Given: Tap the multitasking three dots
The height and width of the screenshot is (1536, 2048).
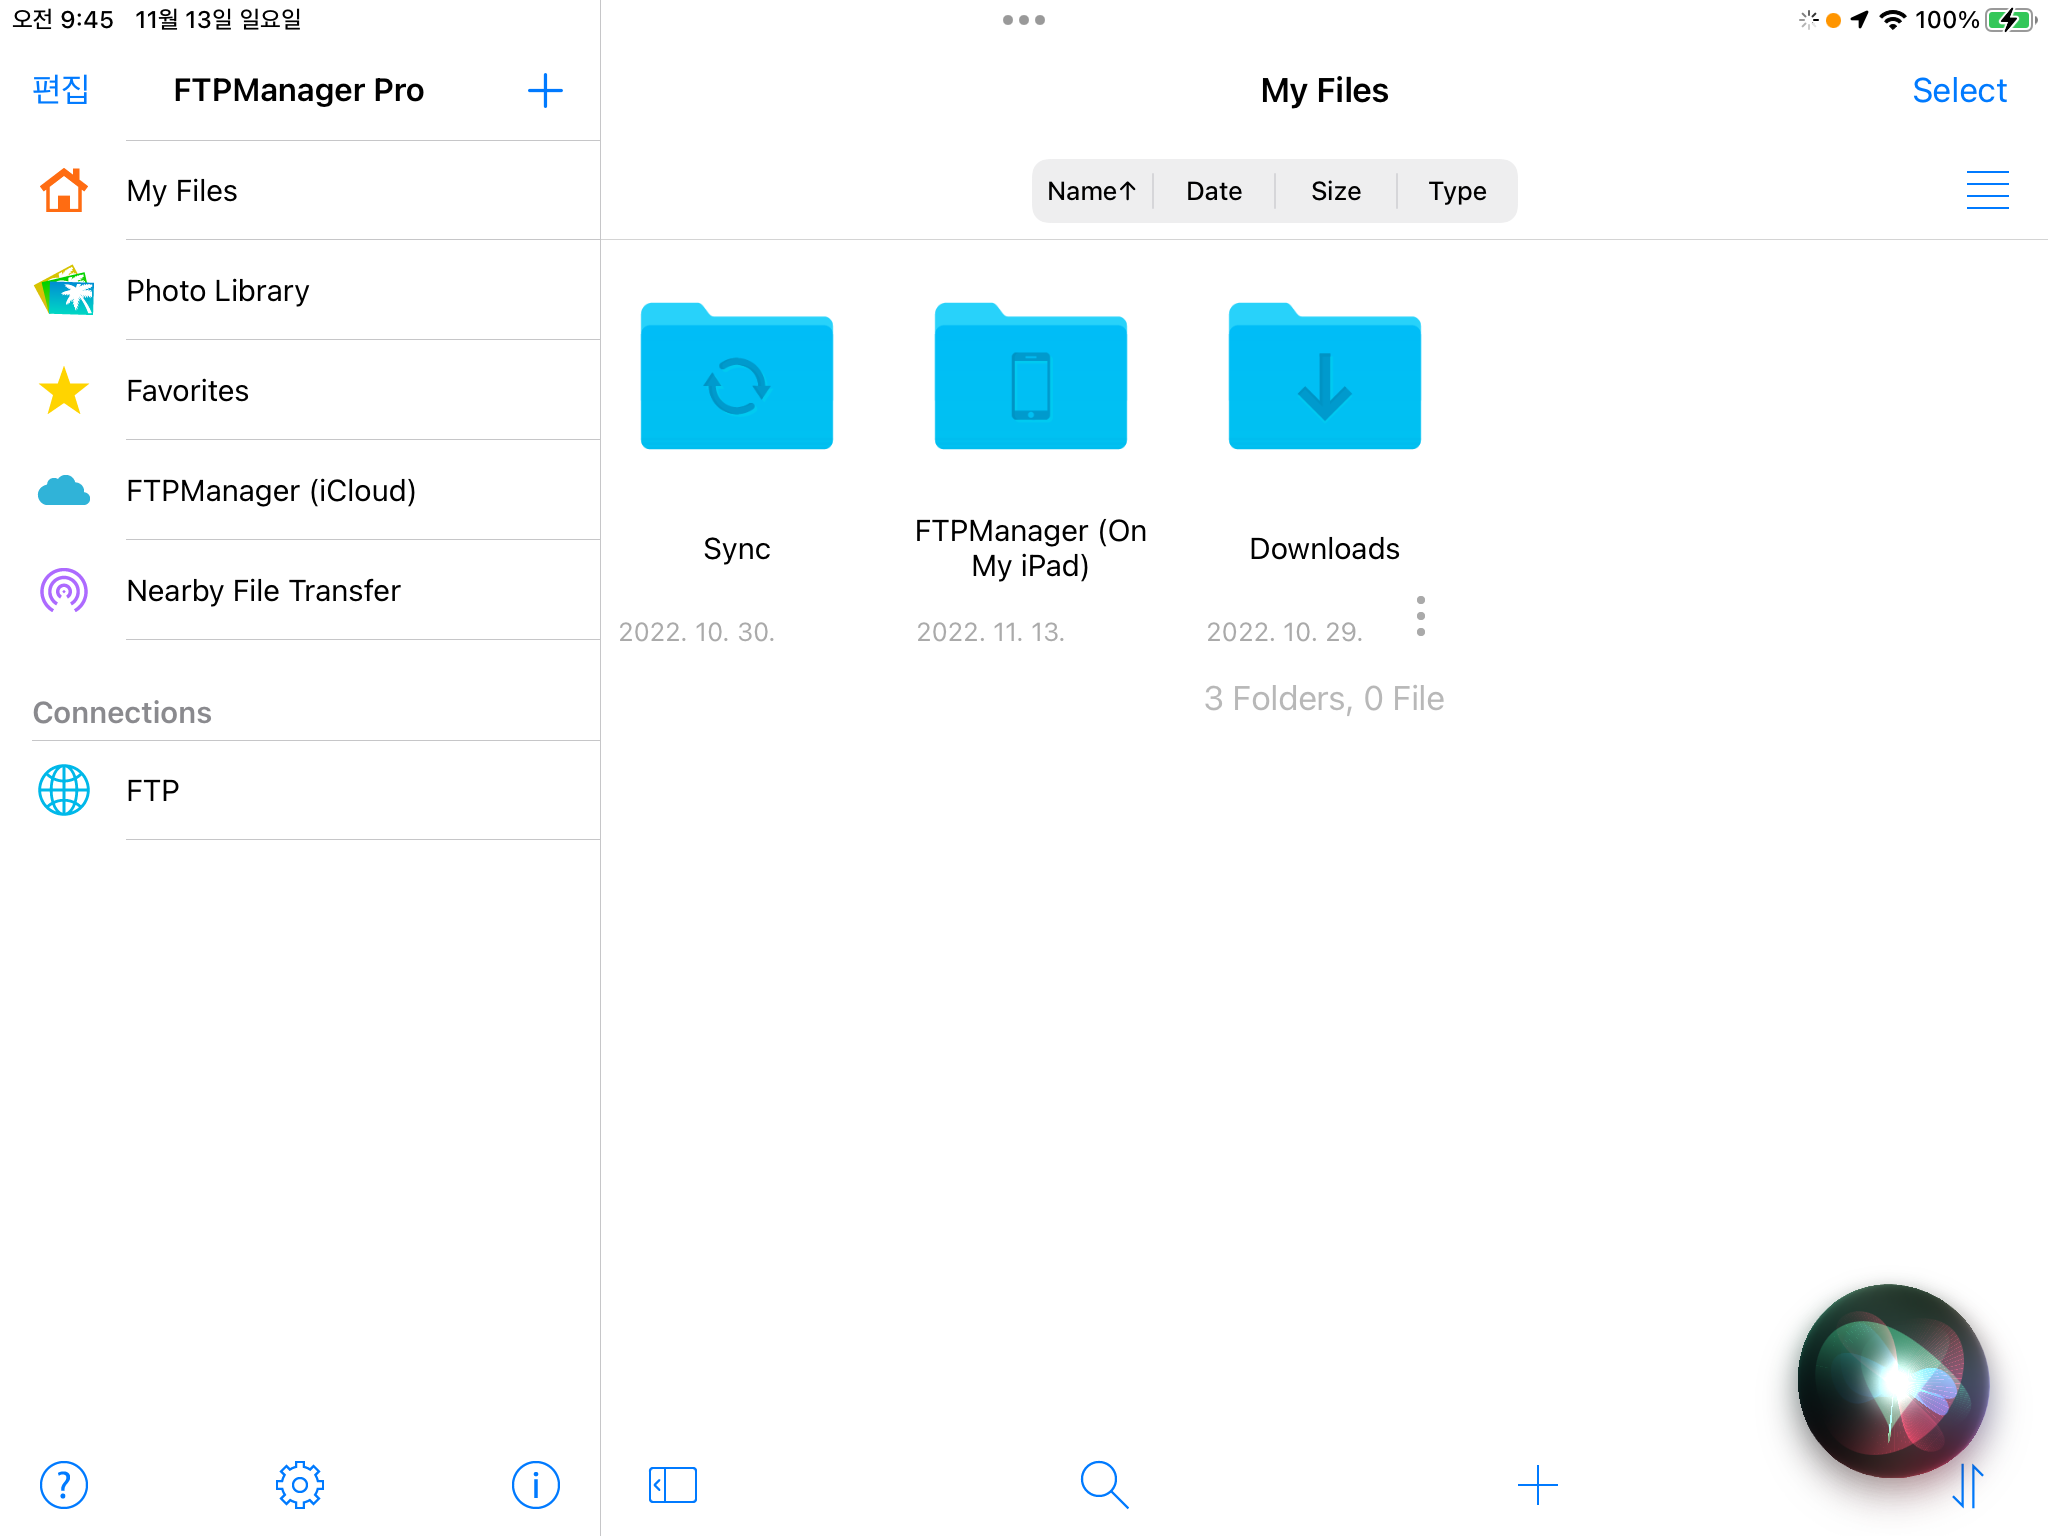Looking at the screenshot, I should point(1023,20).
